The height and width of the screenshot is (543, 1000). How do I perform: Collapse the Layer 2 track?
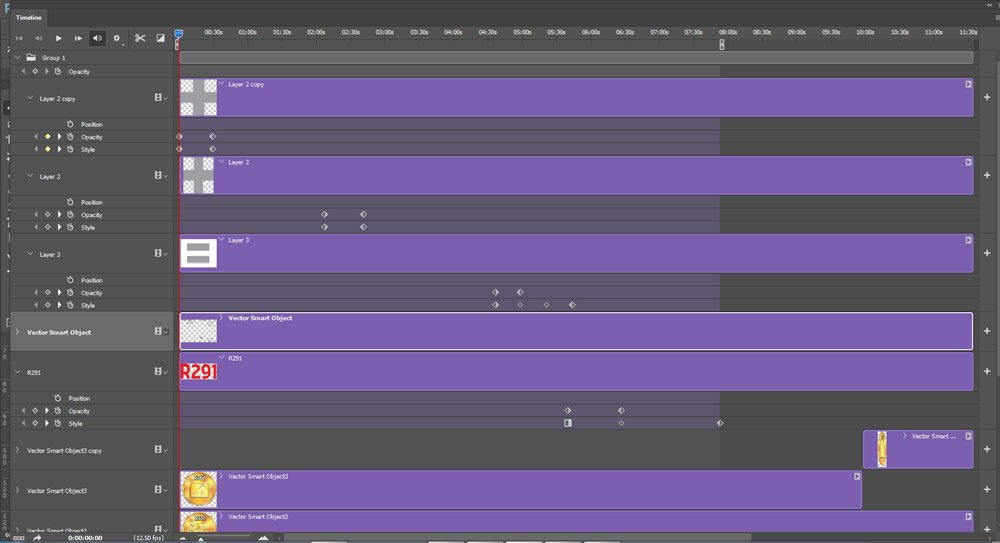30,176
